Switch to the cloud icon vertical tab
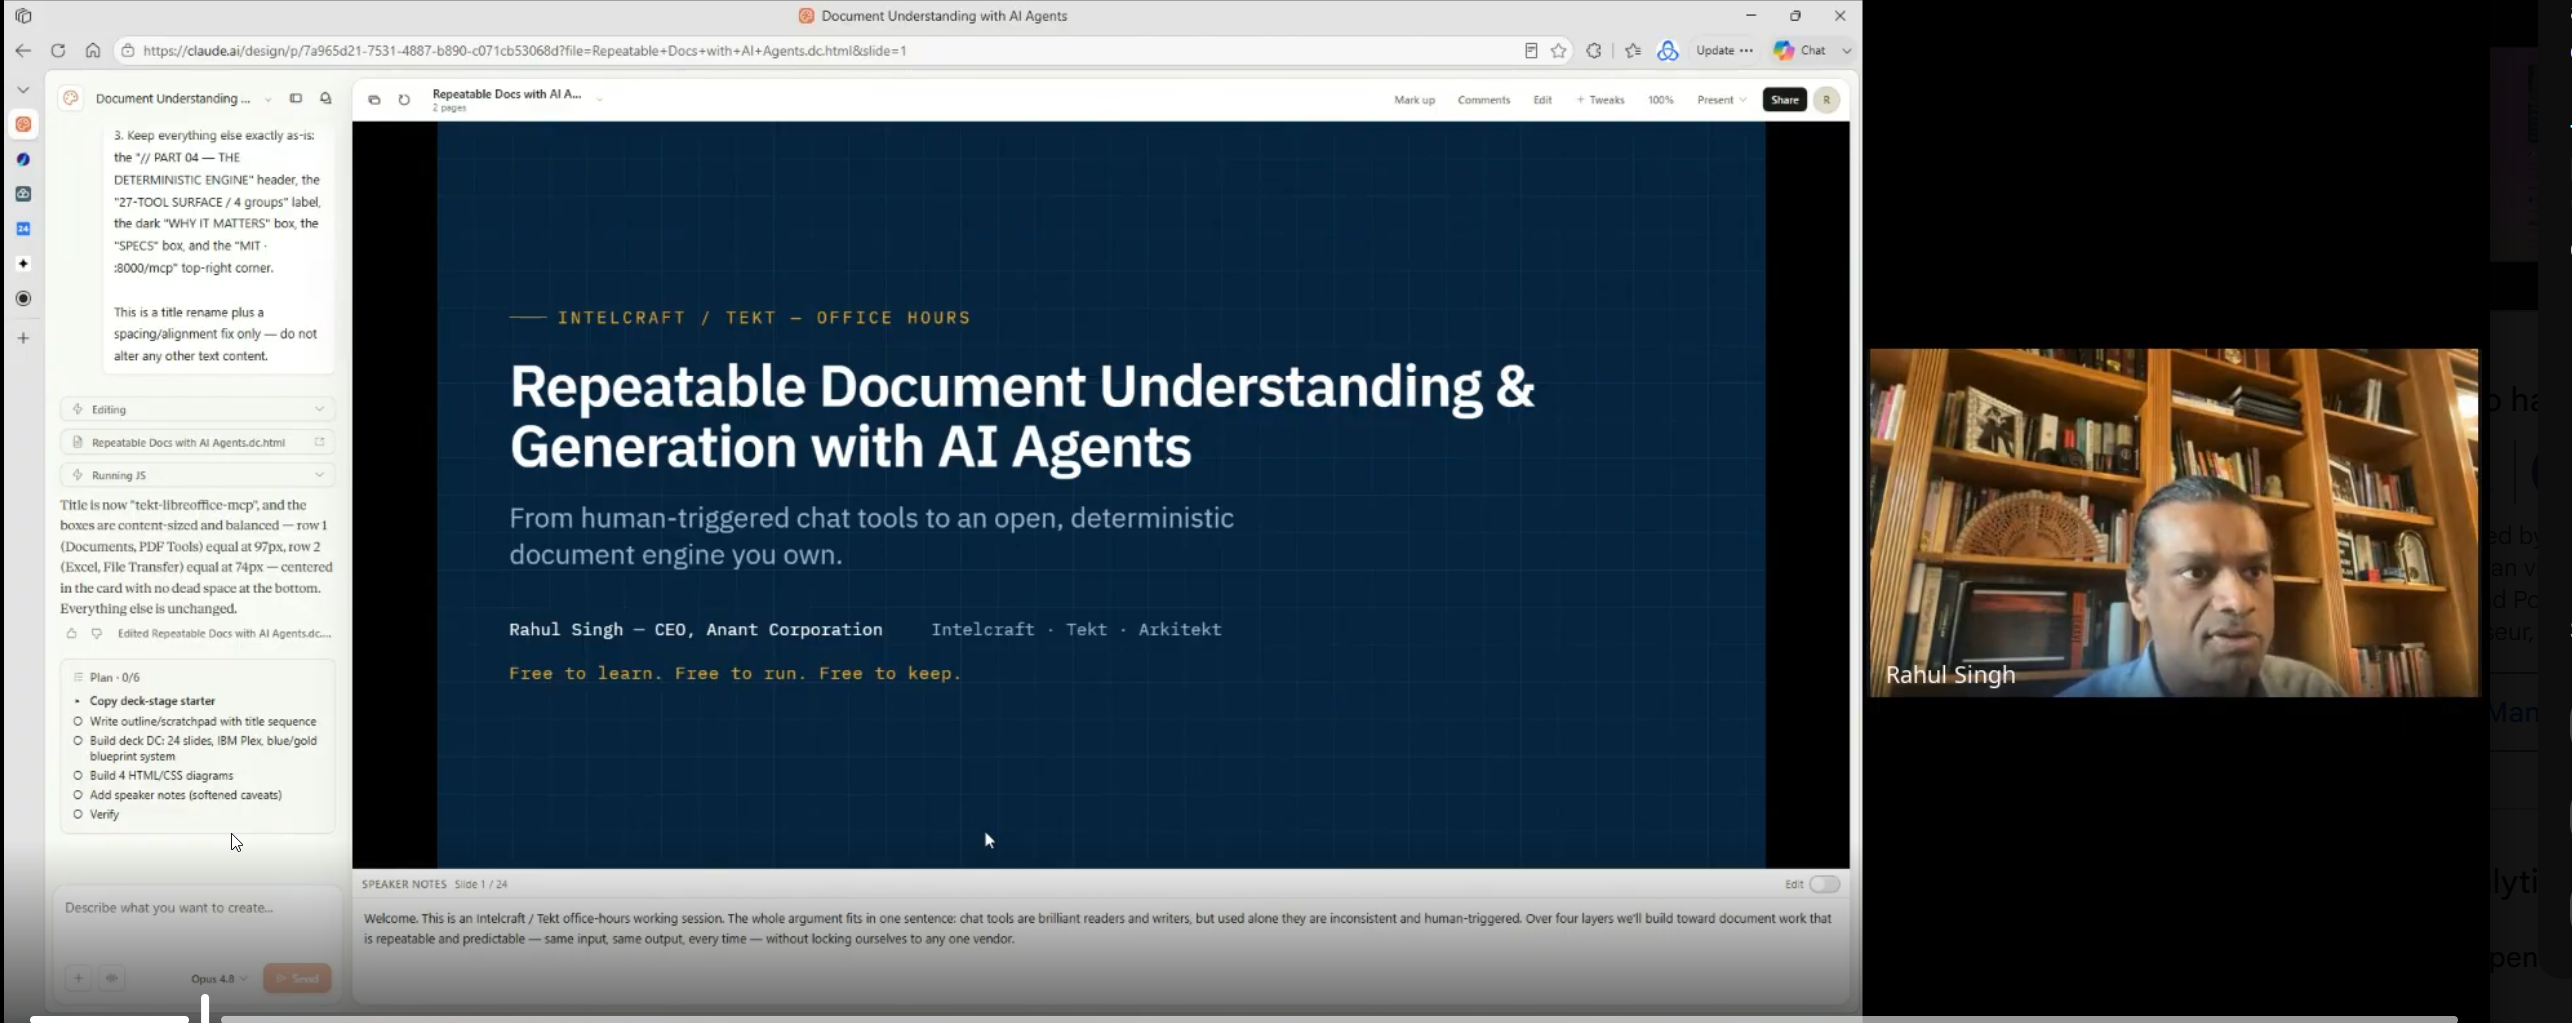2572x1023 pixels. click(x=23, y=194)
